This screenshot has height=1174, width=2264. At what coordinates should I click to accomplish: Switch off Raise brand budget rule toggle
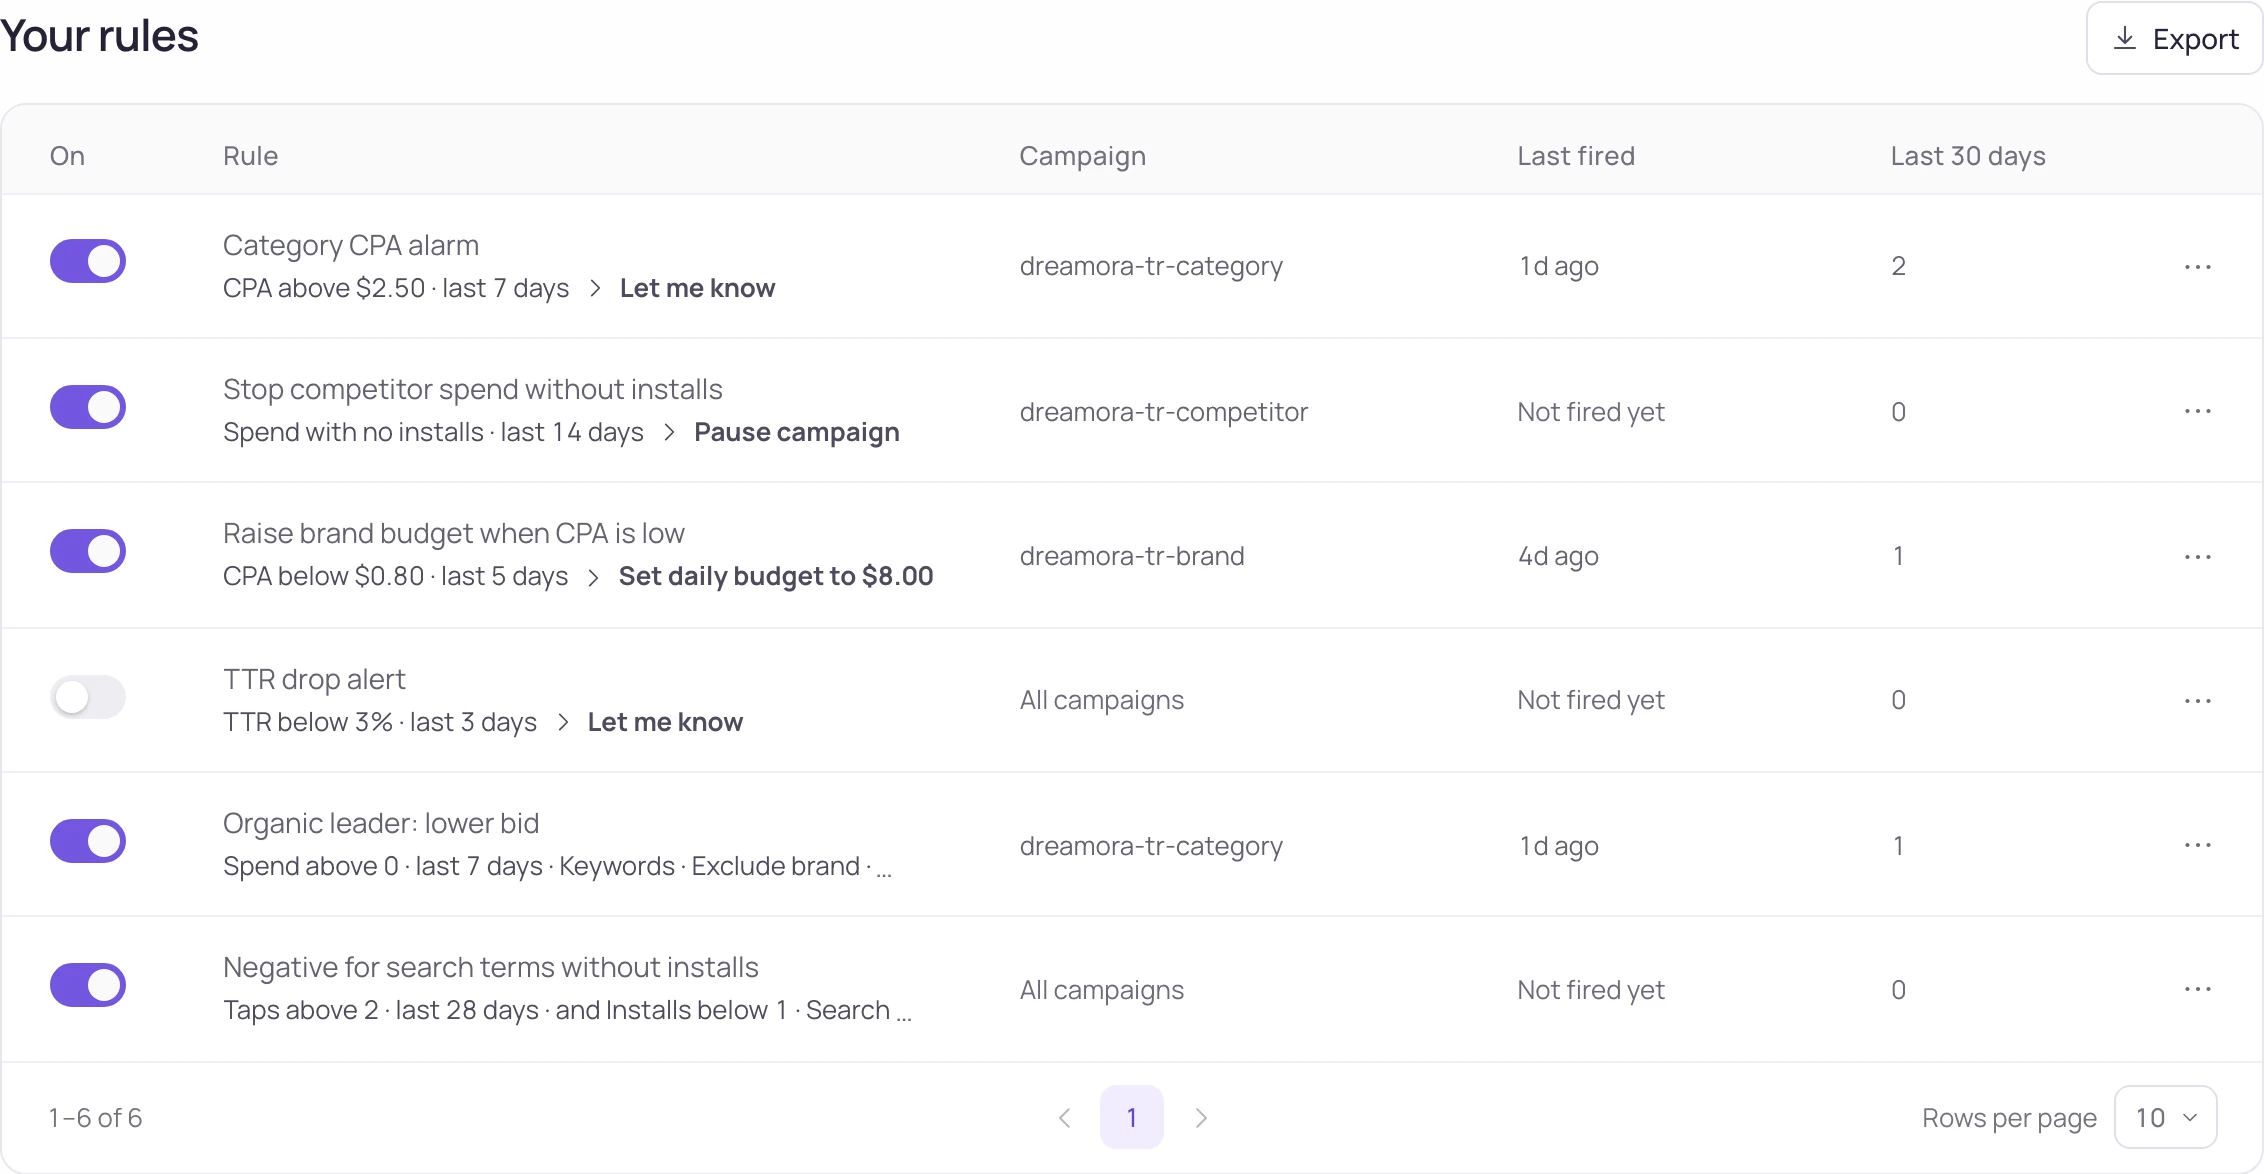(x=88, y=551)
